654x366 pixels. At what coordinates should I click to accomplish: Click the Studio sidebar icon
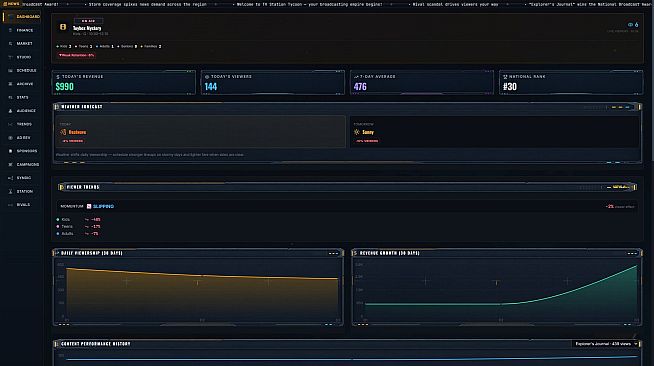[10, 57]
